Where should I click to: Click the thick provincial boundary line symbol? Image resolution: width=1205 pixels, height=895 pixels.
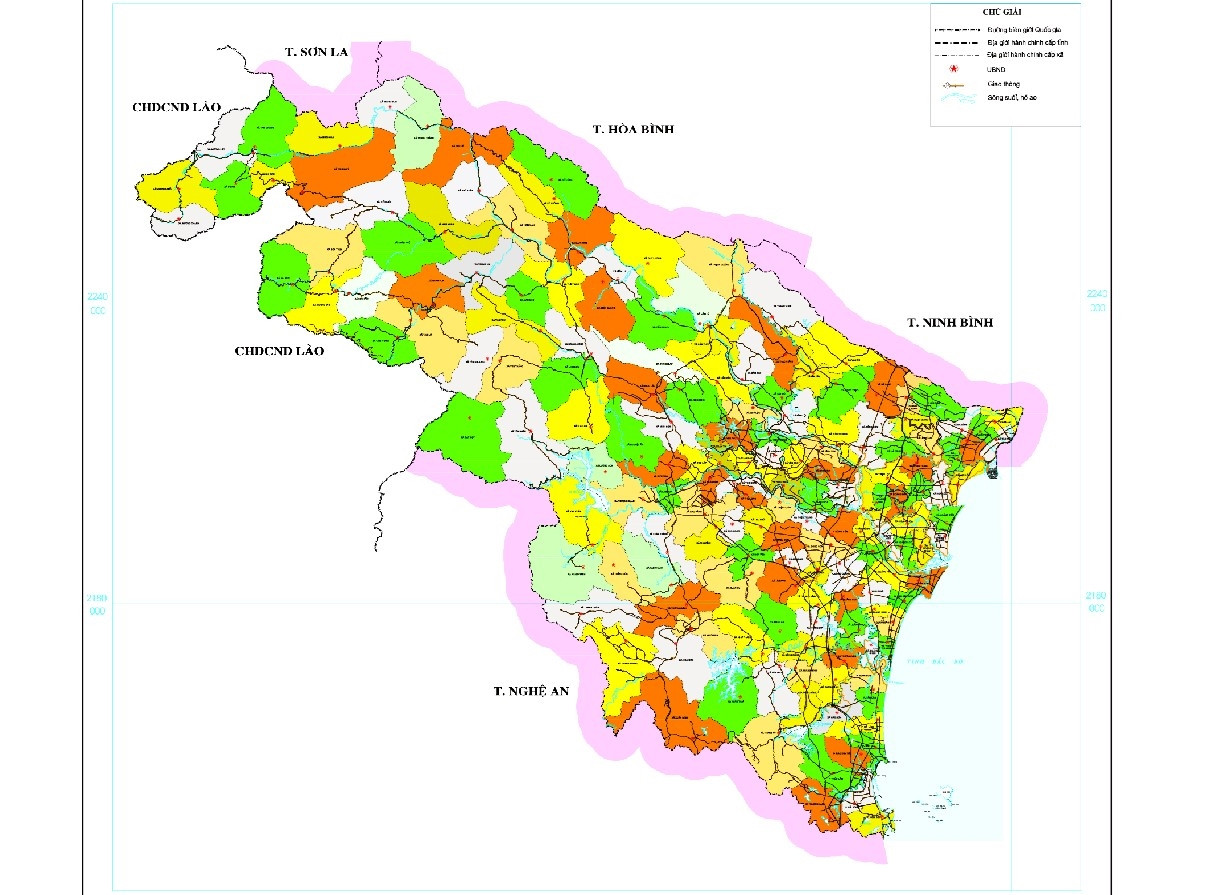click(955, 44)
